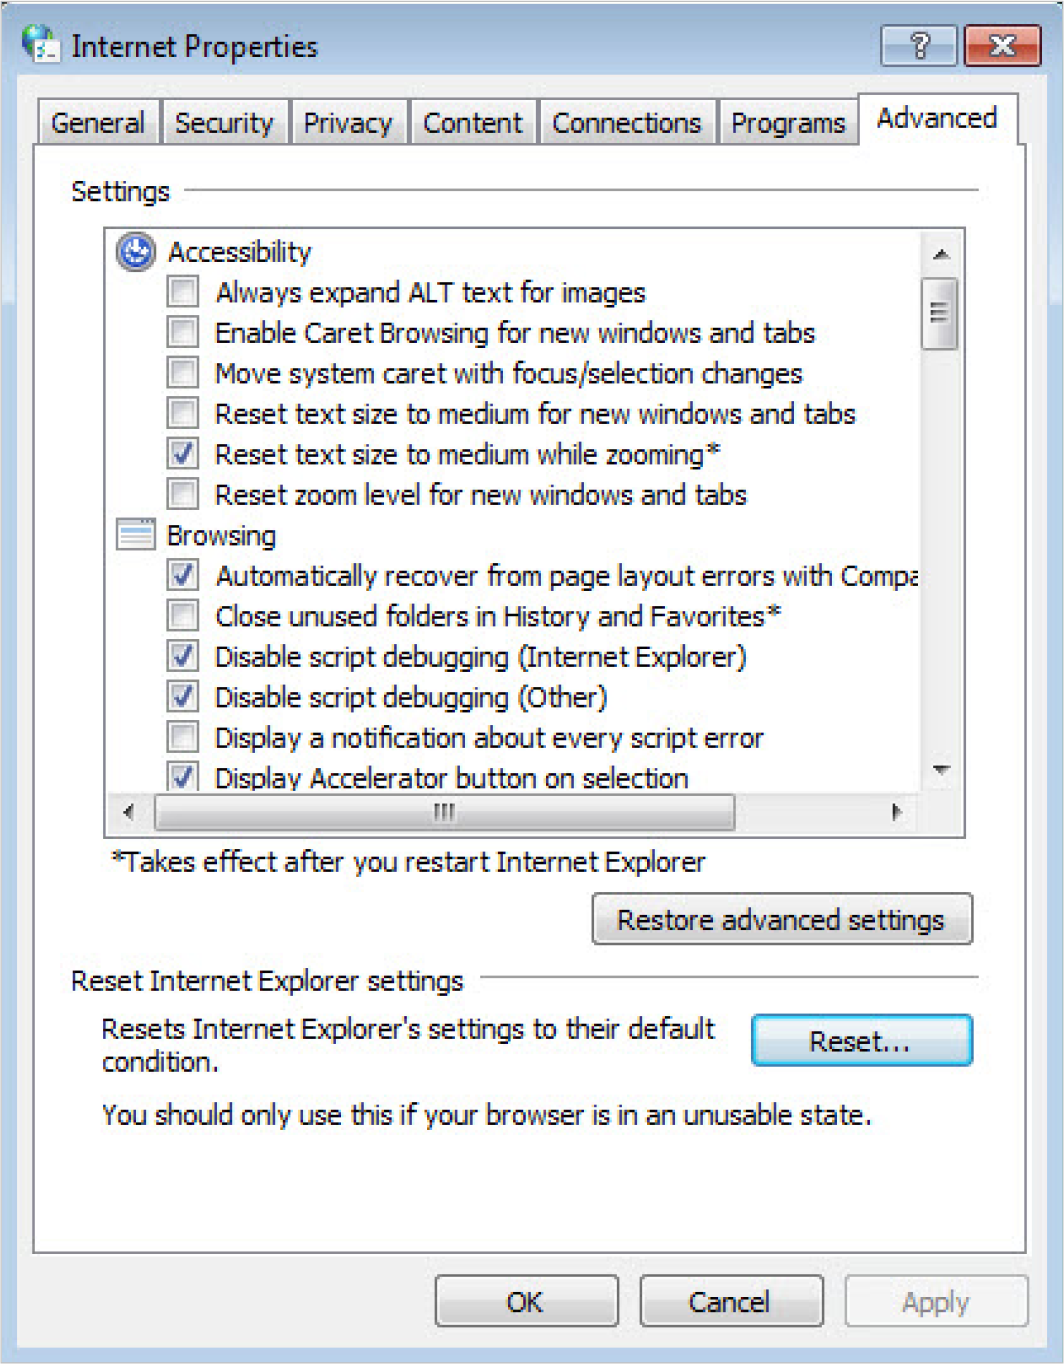
Task: Enable Caret Browsing for new windows
Action: tap(183, 332)
